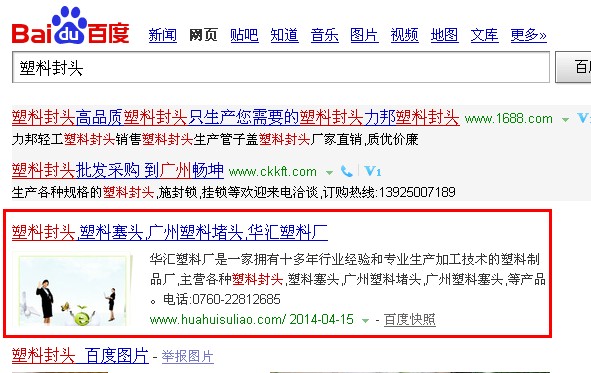
Task: Click the Baidu search button
Action: (573, 67)
